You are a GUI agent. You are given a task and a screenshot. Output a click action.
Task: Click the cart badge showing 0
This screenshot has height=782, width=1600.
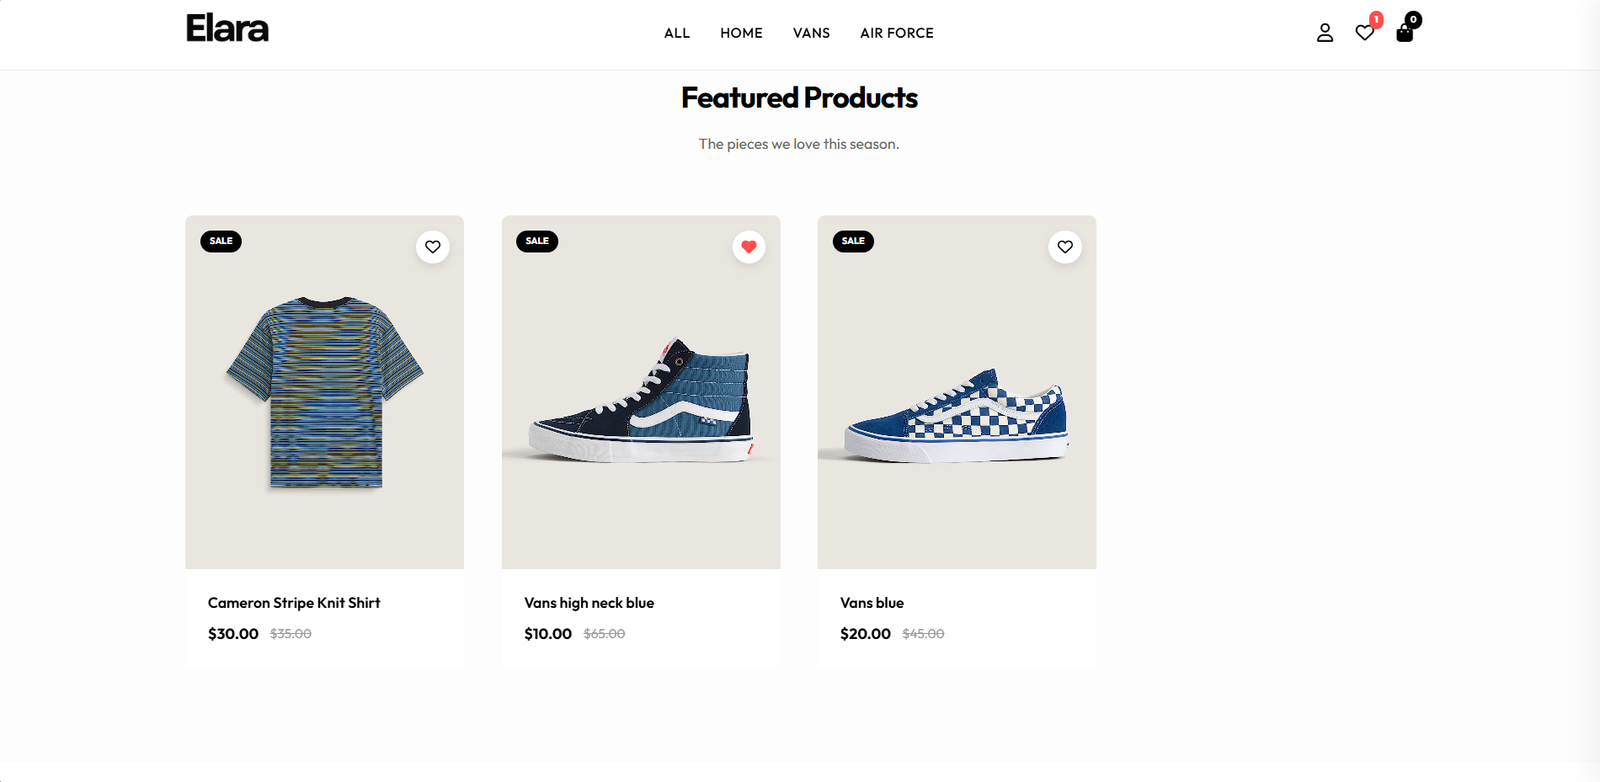(1413, 18)
